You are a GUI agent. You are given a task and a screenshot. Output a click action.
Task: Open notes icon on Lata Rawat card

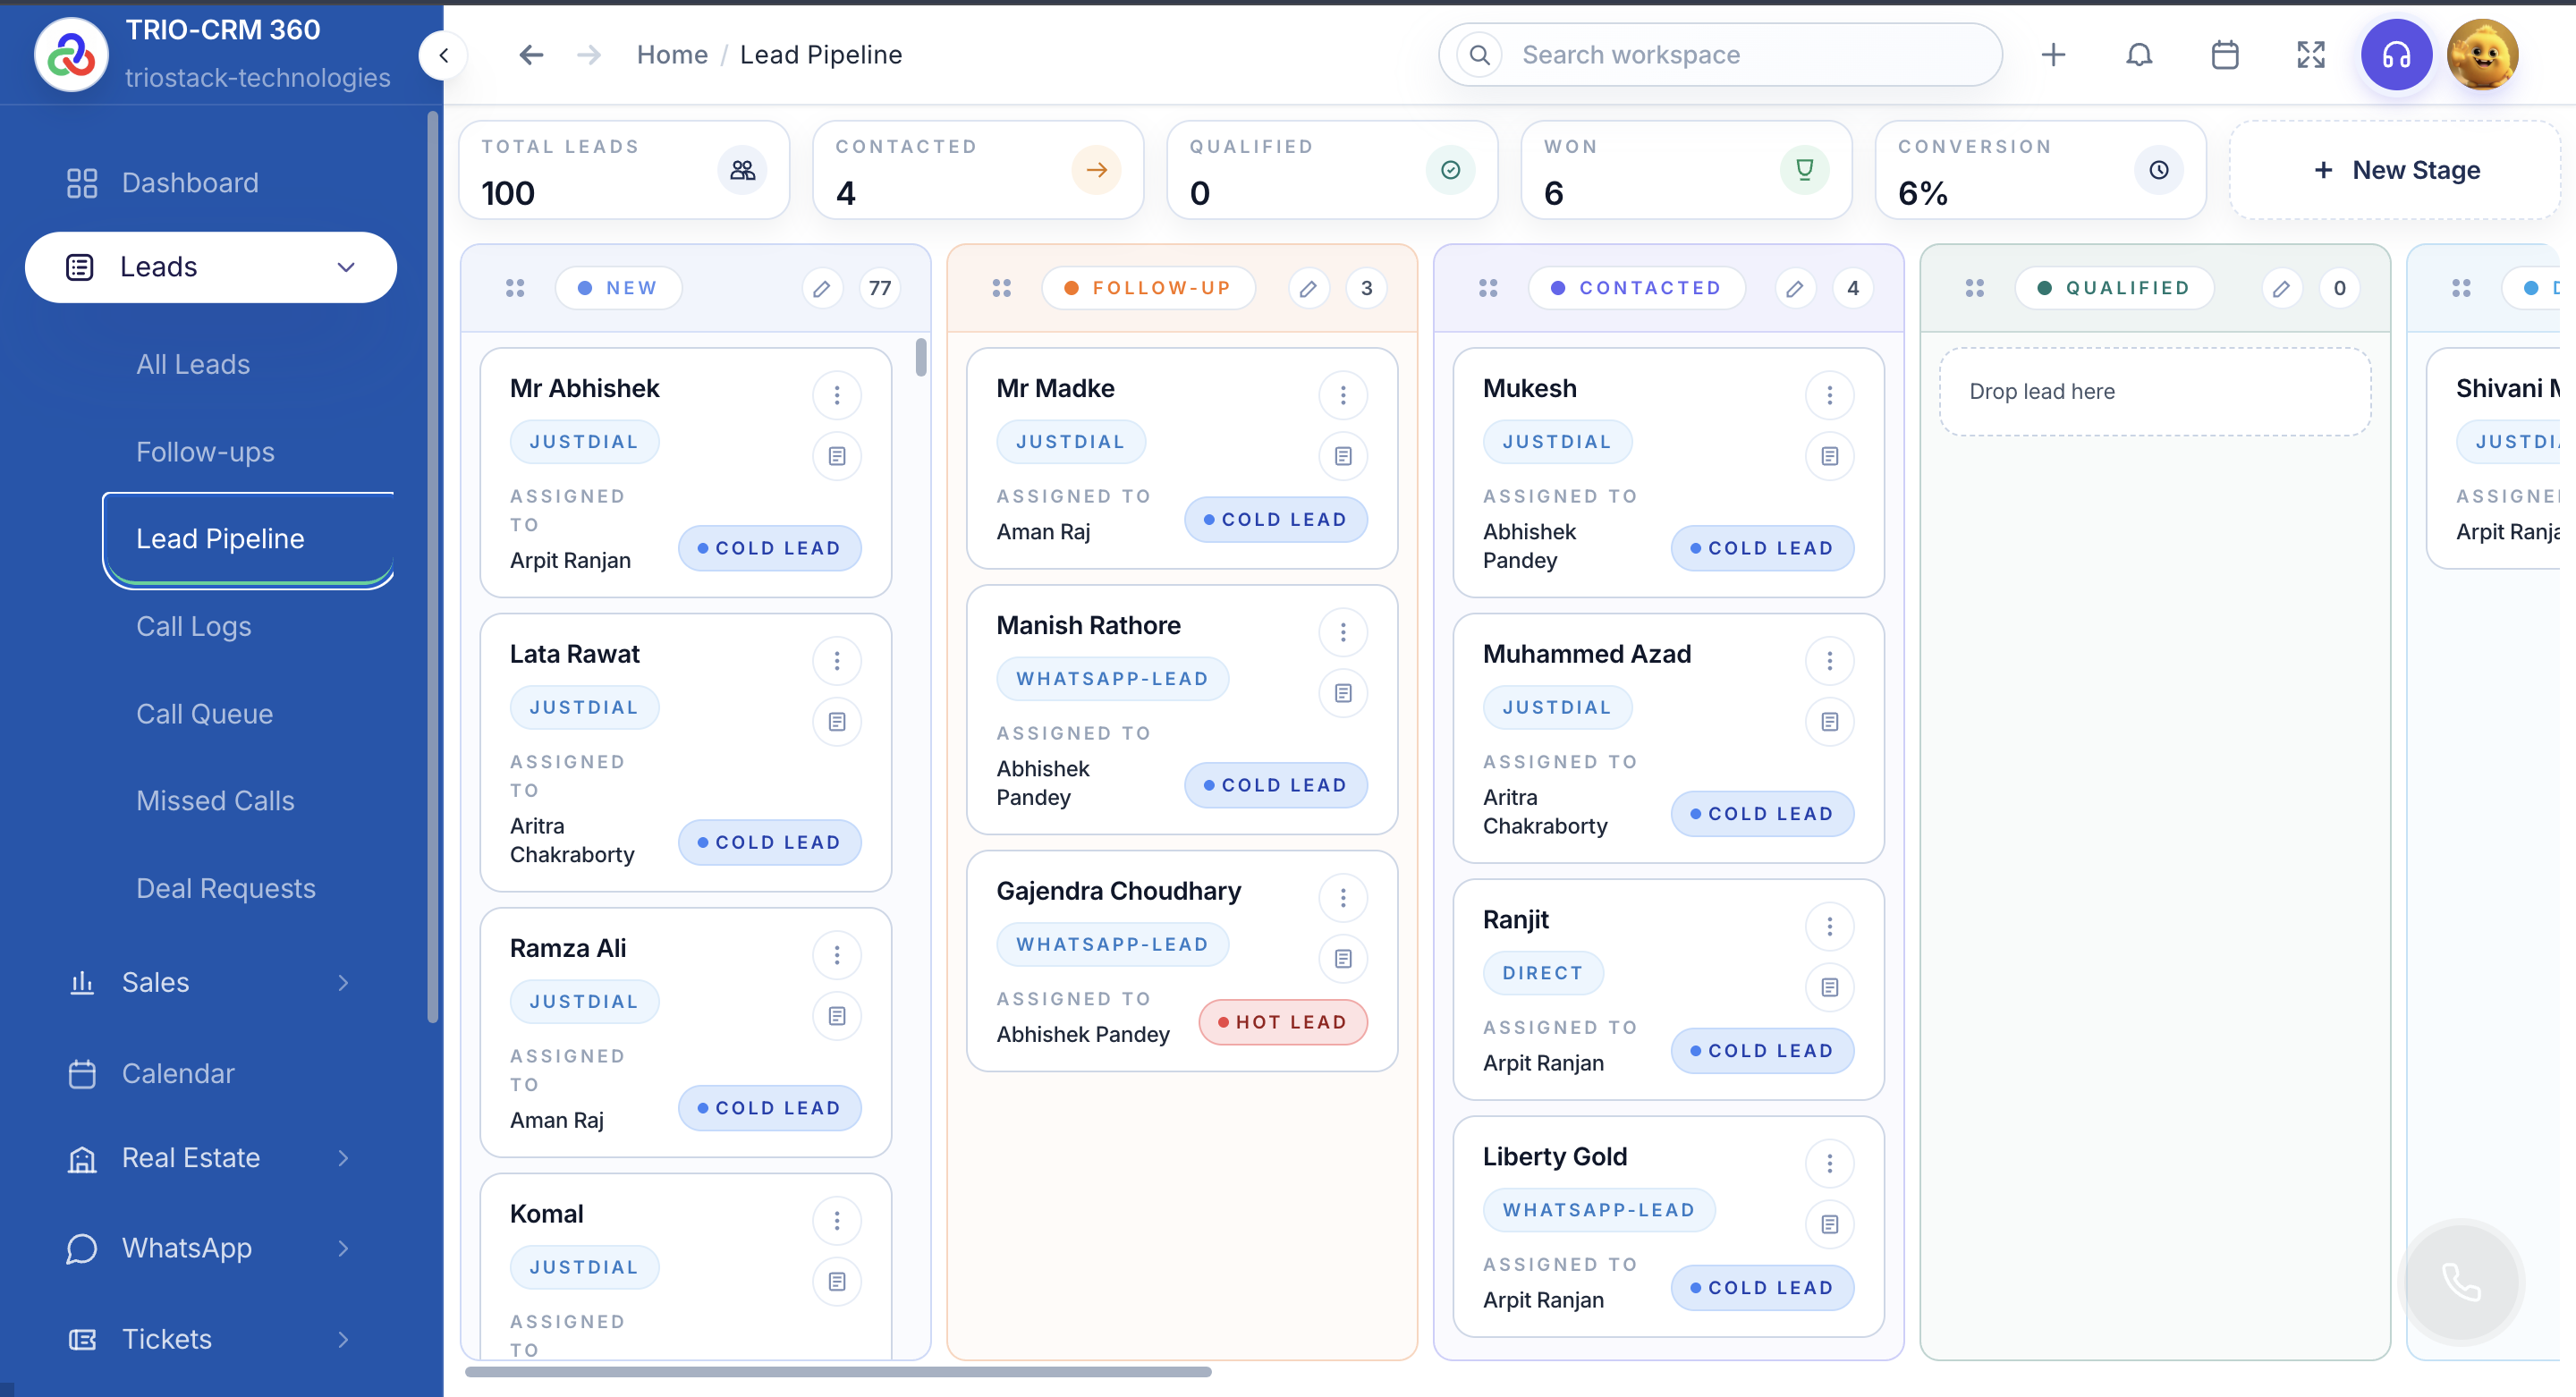coord(837,722)
